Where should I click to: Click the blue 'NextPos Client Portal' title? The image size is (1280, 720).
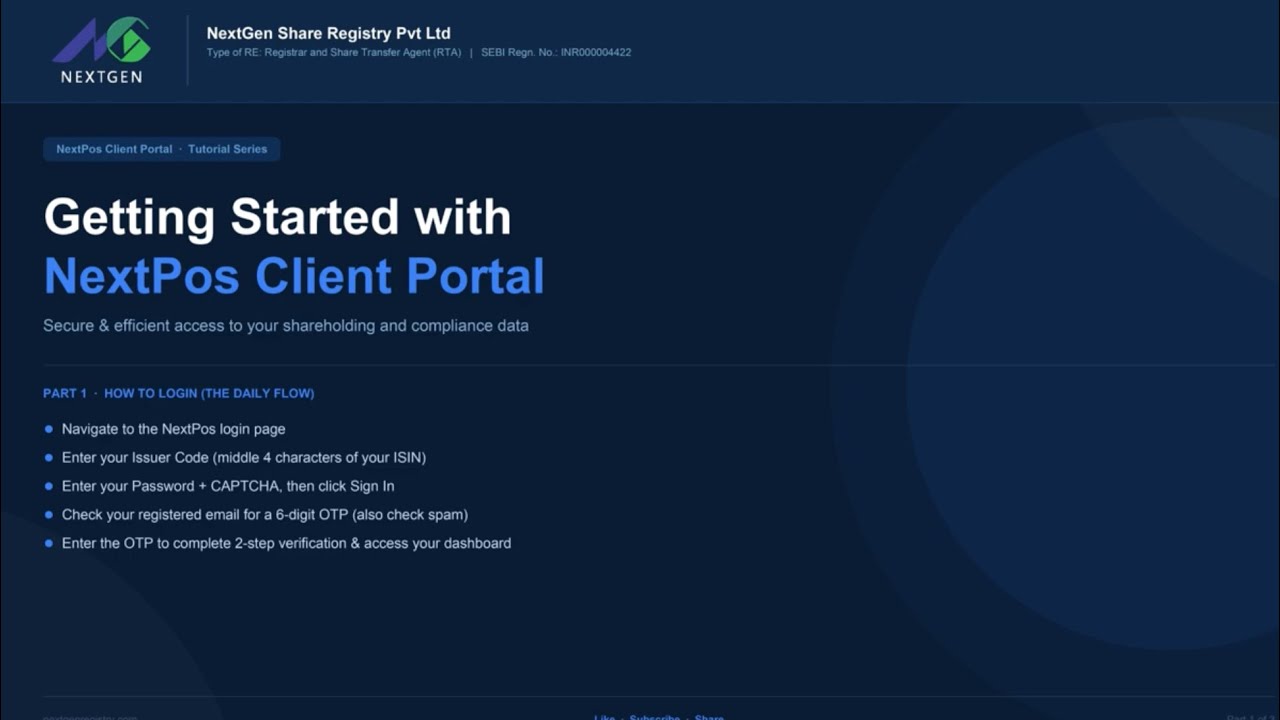coord(294,276)
